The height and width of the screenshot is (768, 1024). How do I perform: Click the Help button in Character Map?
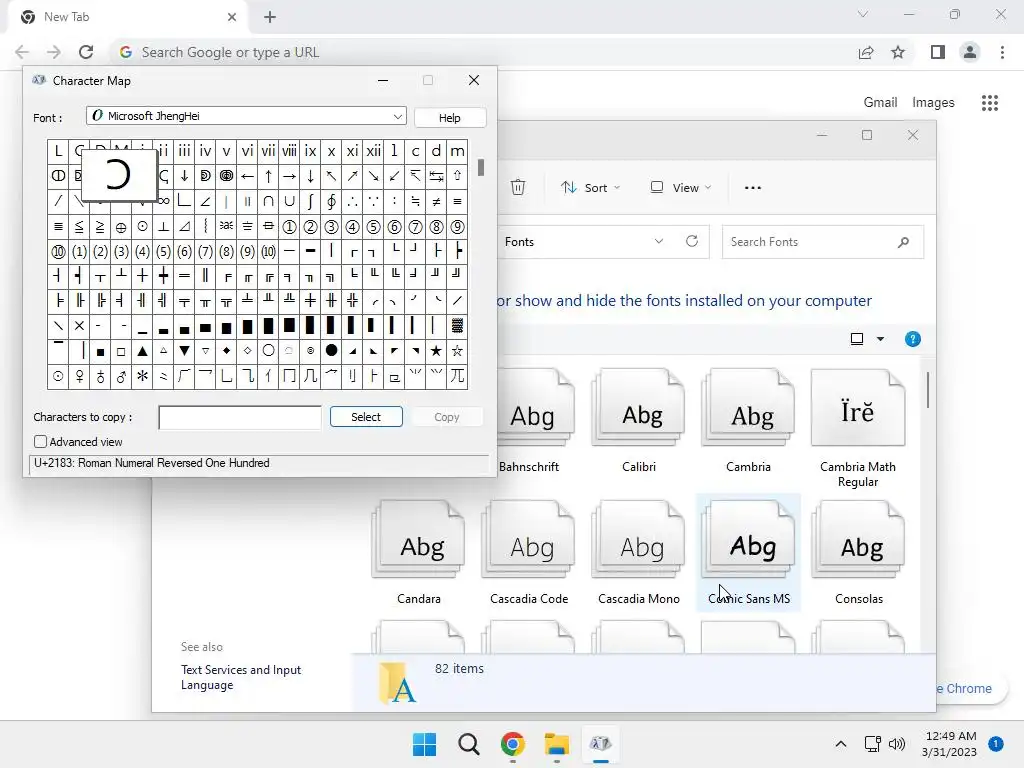(449, 118)
